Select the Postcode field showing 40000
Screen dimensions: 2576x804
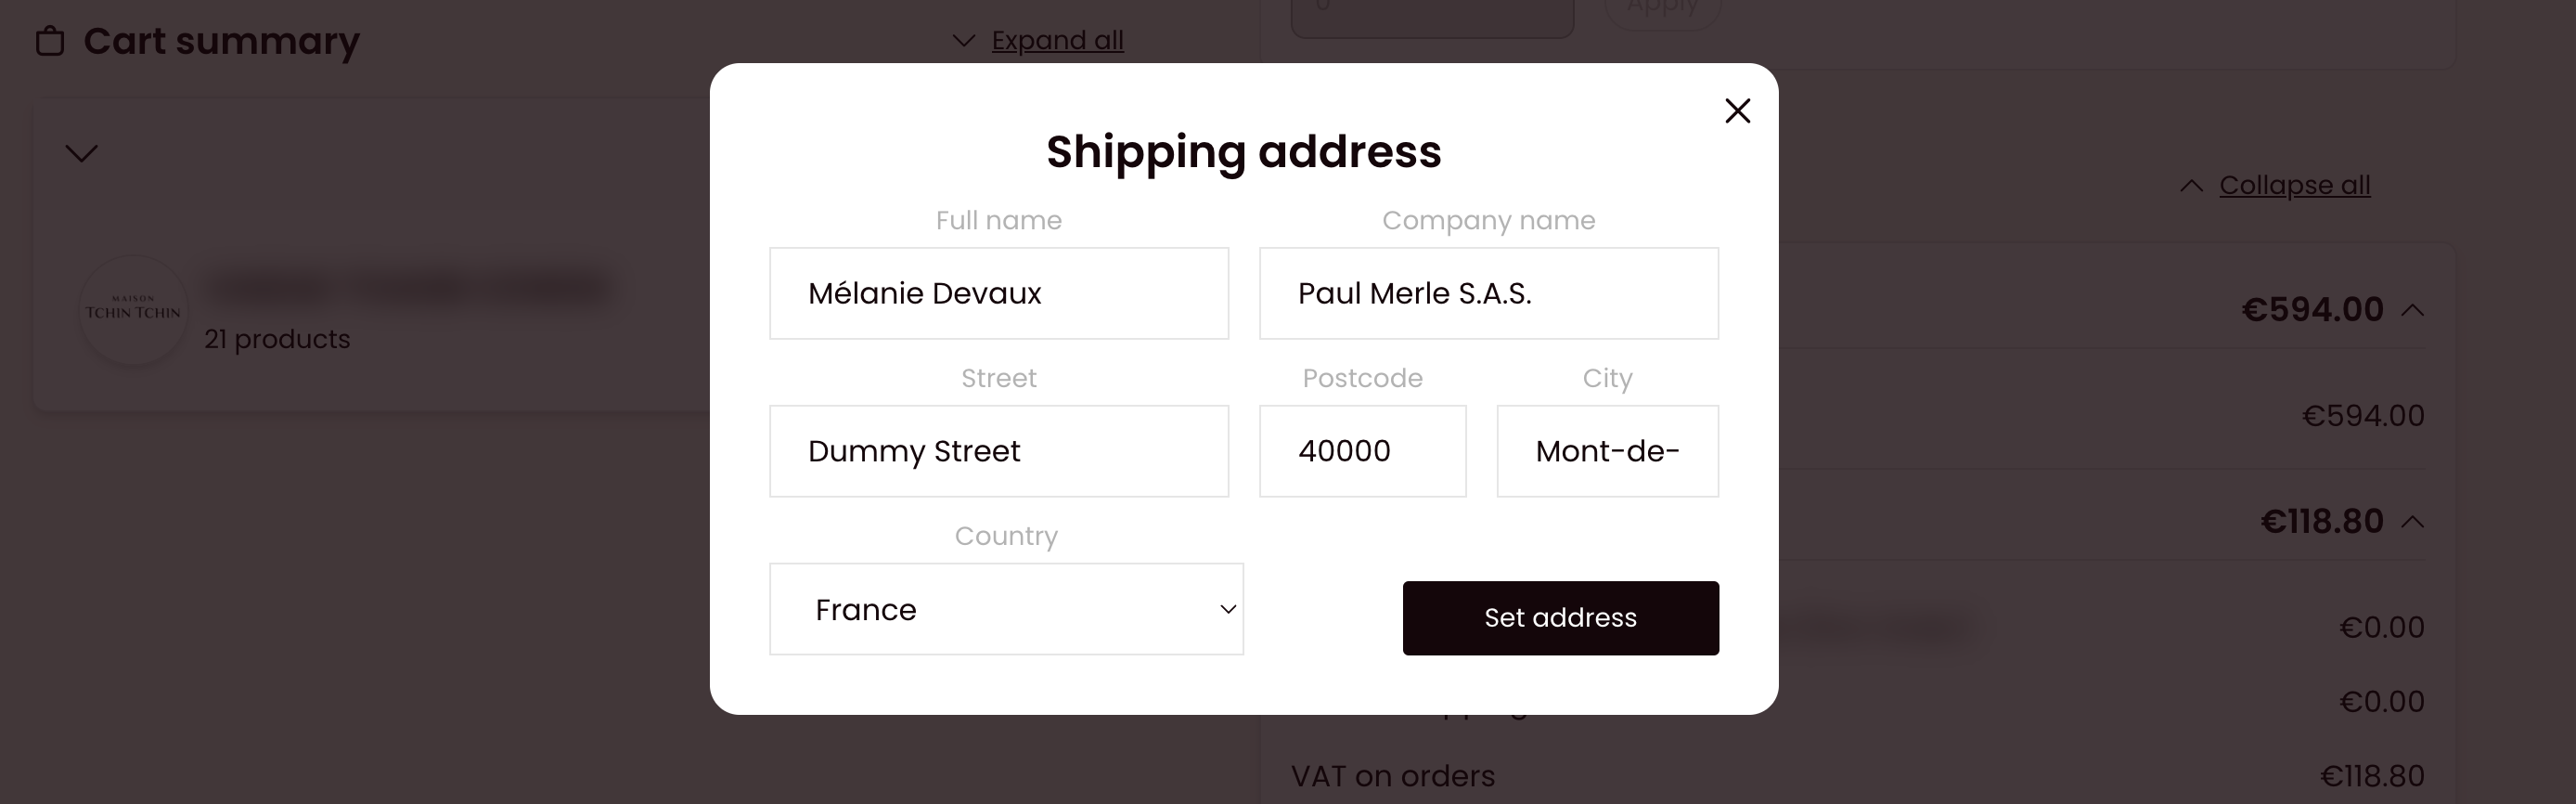1363,451
